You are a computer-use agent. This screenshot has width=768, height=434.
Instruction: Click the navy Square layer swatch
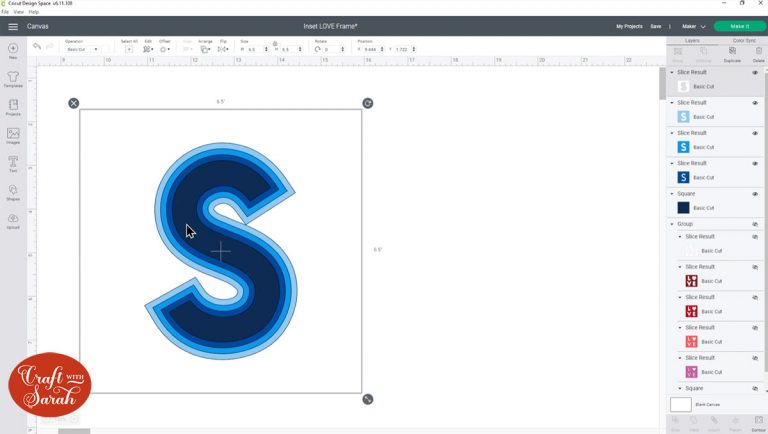[x=683, y=208]
